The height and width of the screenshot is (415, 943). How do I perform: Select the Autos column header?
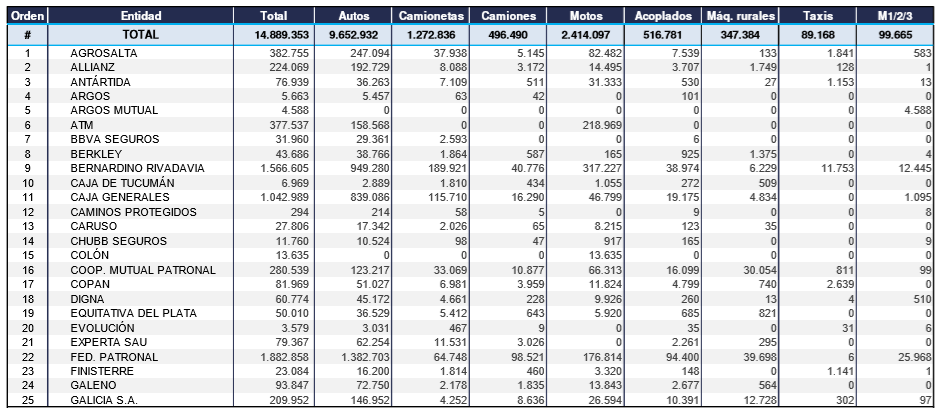click(x=353, y=16)
